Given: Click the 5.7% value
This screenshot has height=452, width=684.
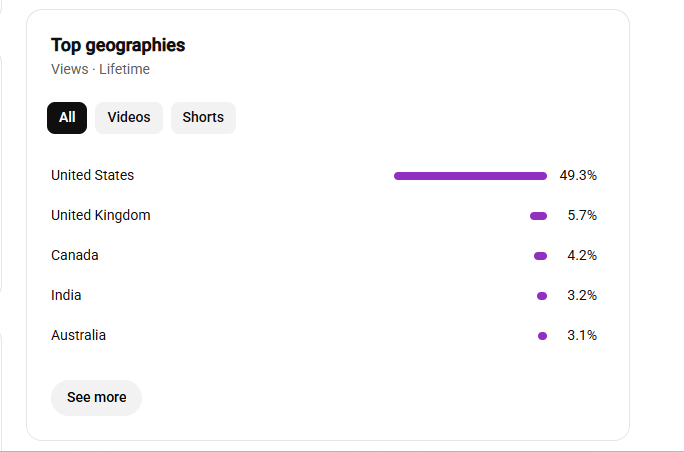Looking at the screenshot, I should [582, 216].
